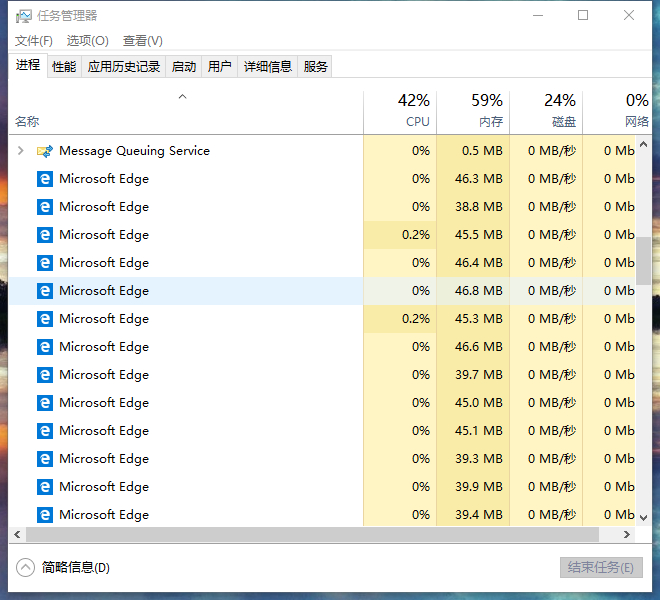660x600 pixels.
Task: Click the 45.3 MB memory cell
Action: pyautogui.click(x=473, y=319)
